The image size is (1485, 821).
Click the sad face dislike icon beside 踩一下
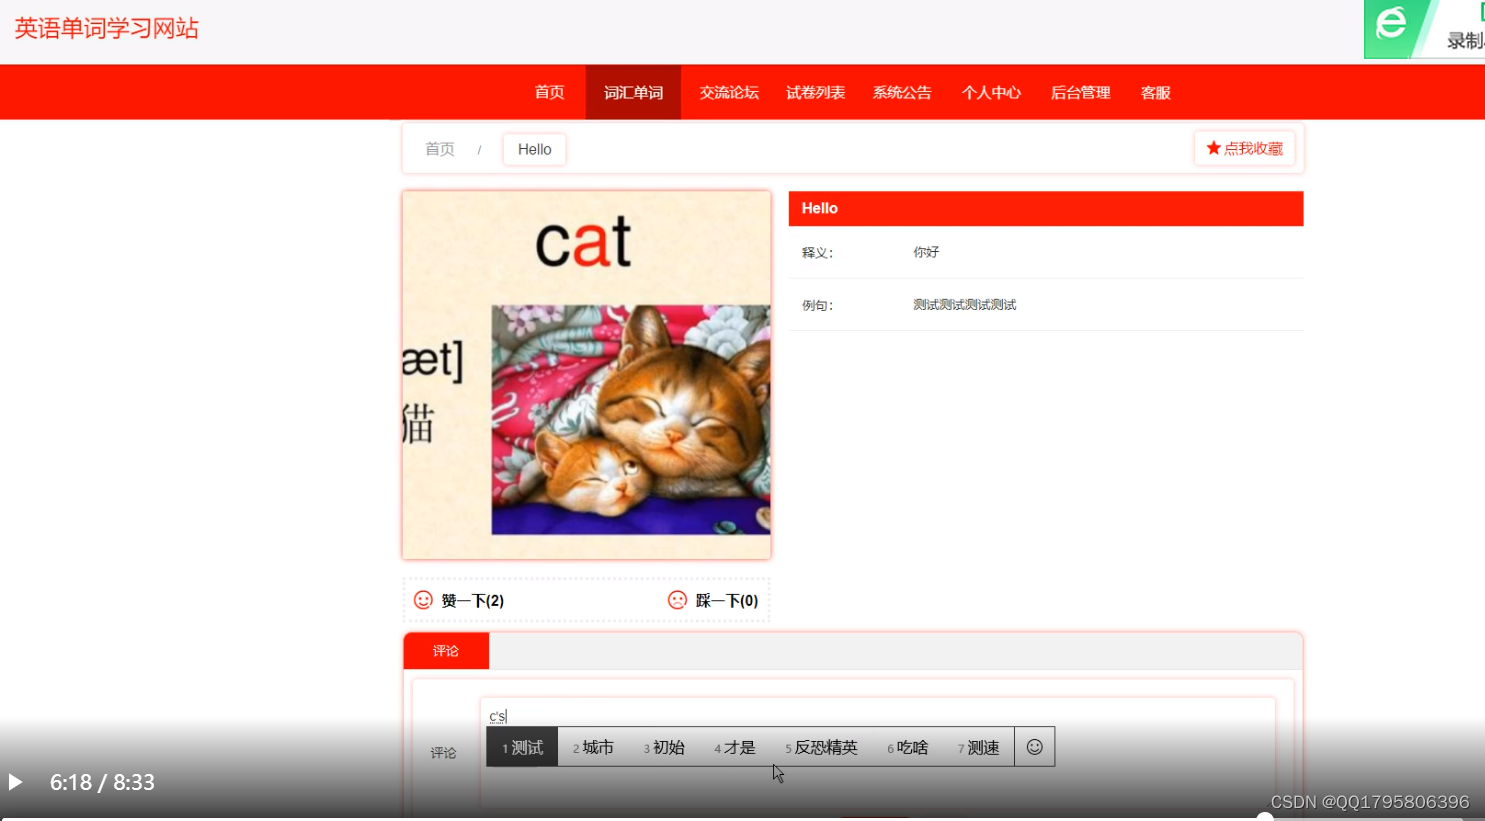point(677,600)
